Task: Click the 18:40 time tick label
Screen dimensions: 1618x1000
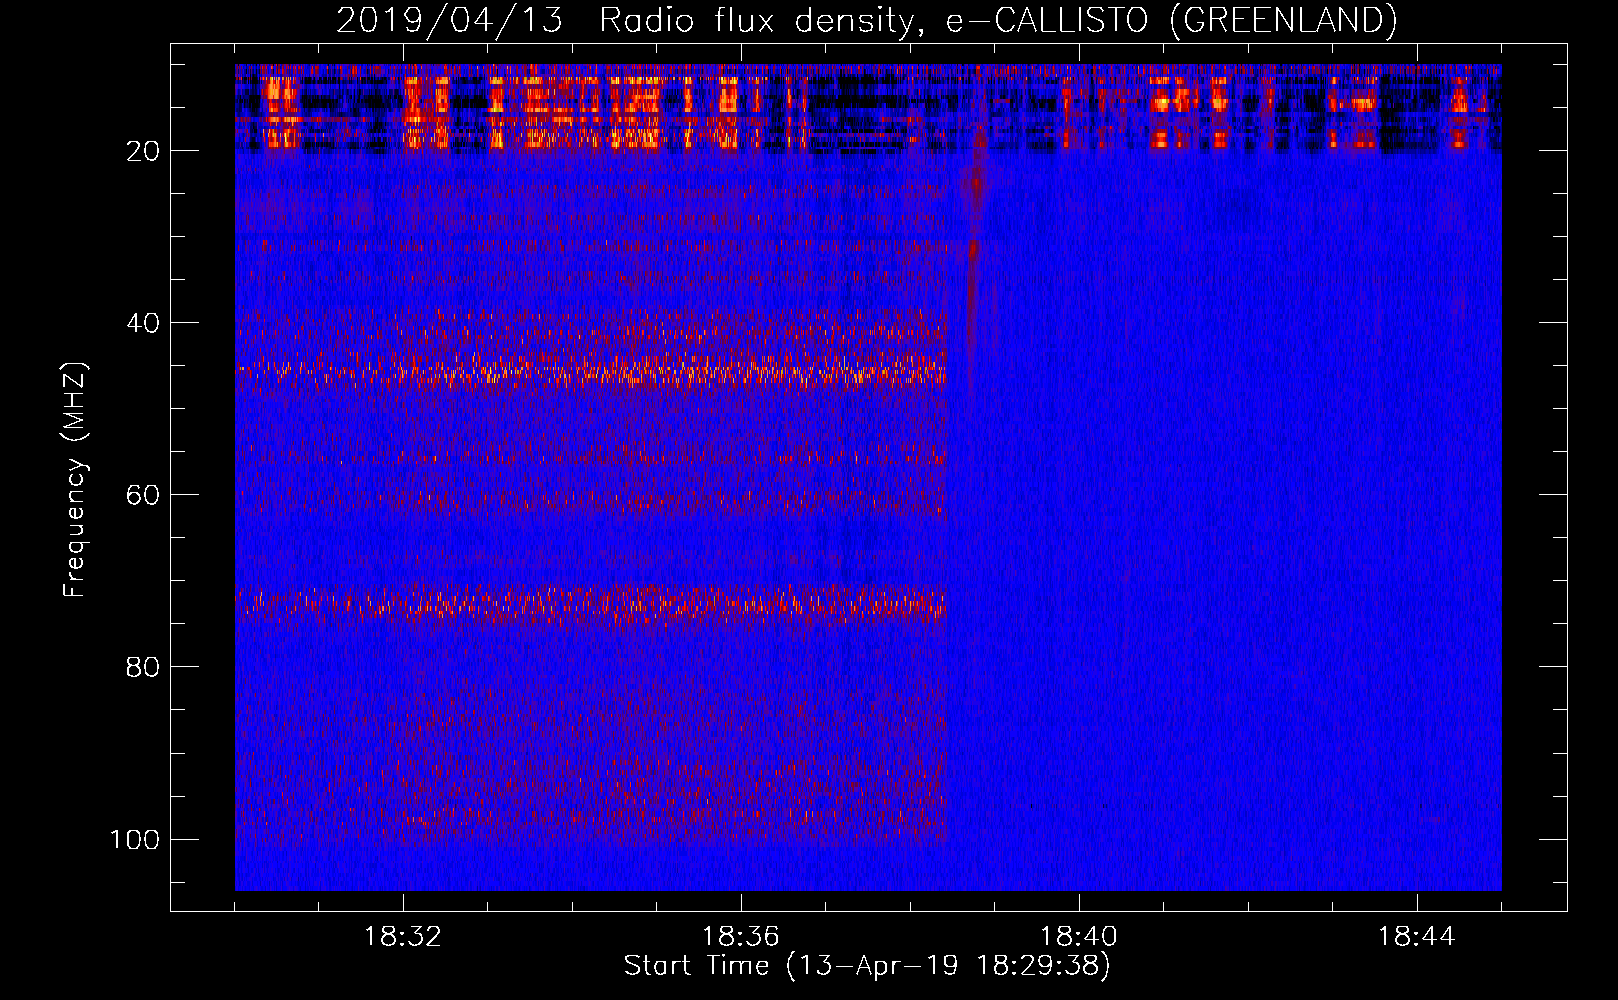Action: (1079, 937)
